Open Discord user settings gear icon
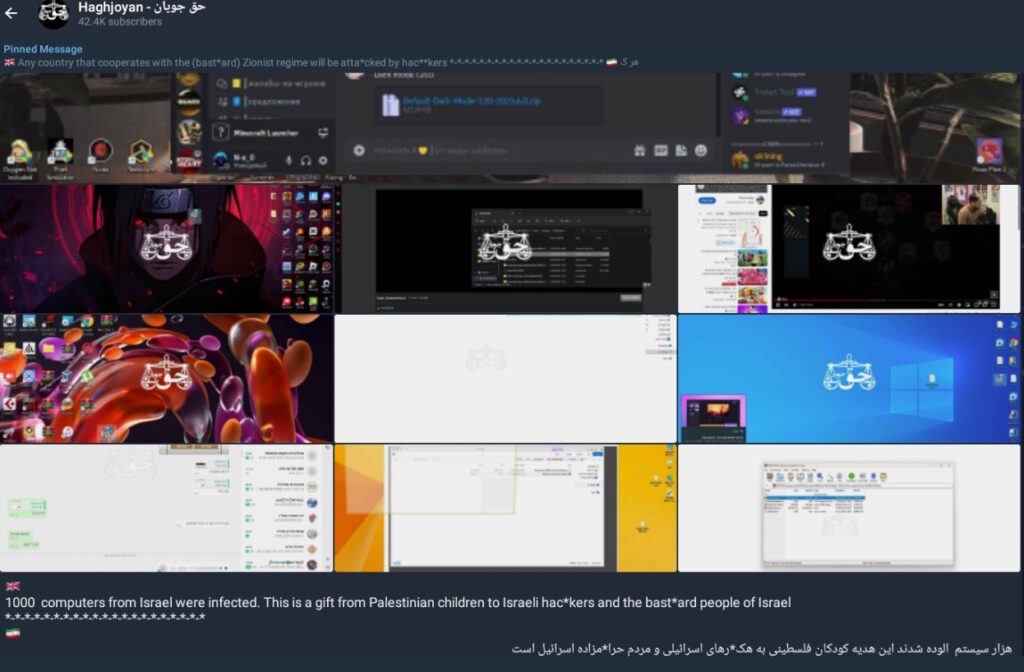This screenshot has width=1024, height=672. coord(323,160)
